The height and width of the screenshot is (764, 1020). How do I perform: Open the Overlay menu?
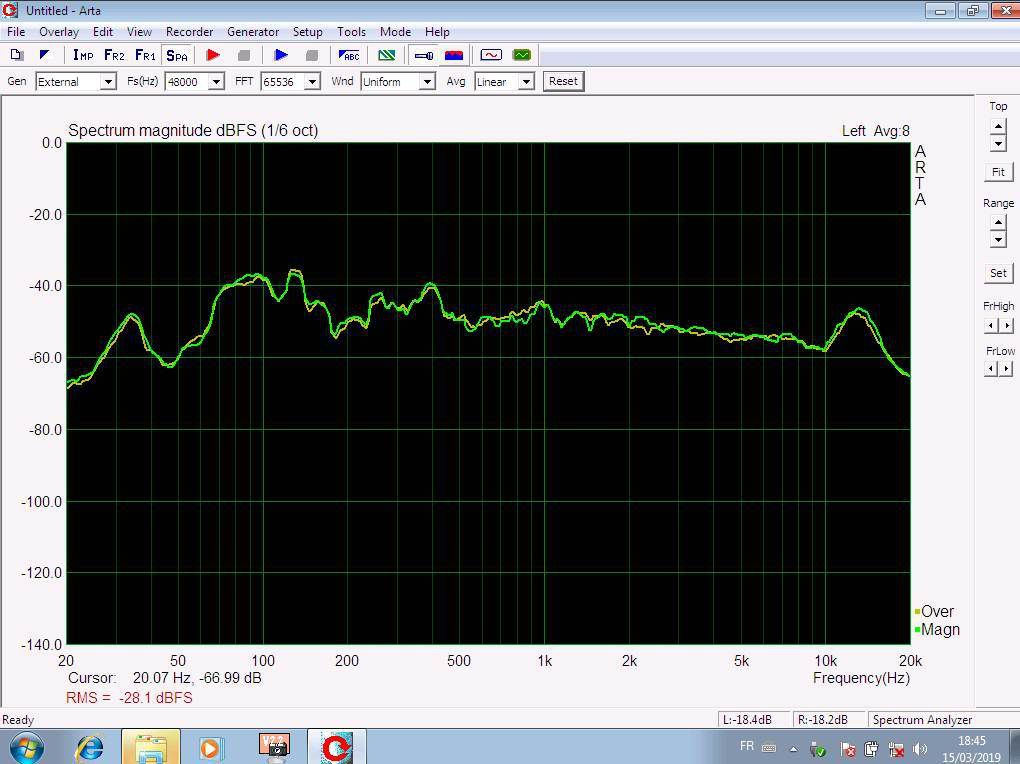tap(59, 32)
